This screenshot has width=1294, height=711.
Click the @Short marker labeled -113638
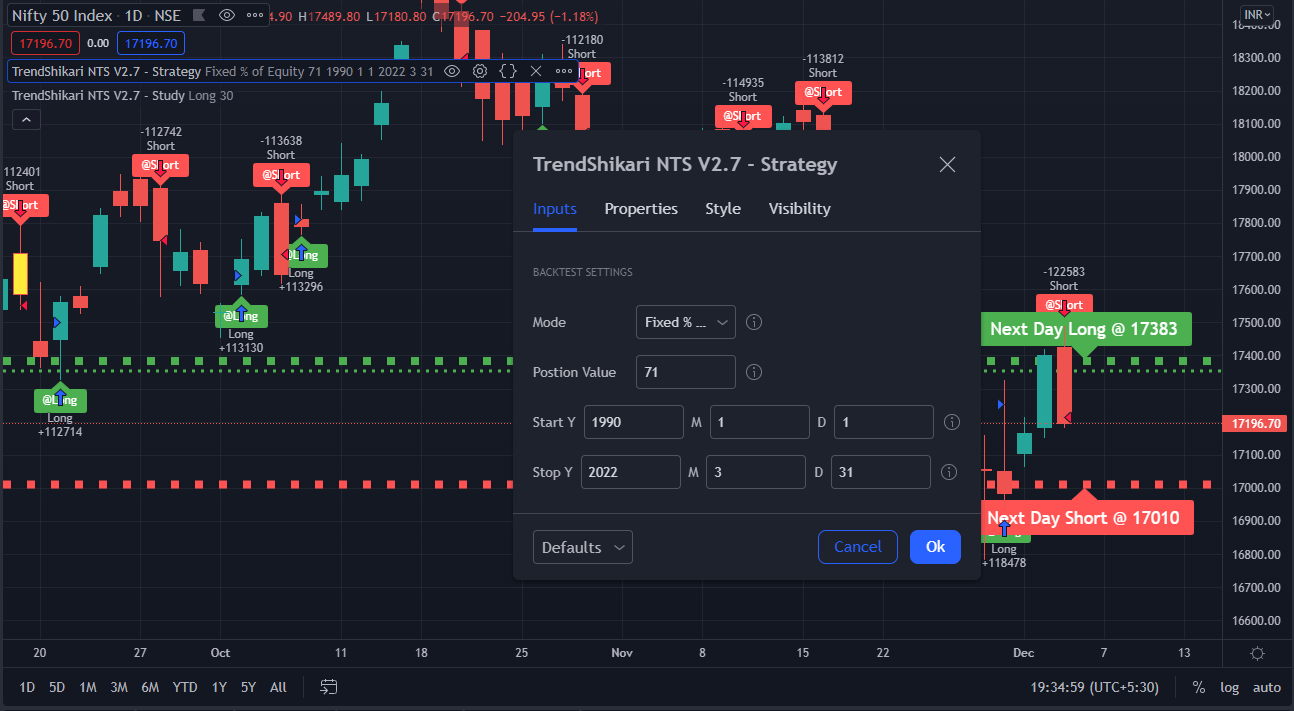[x=281, y=175]
